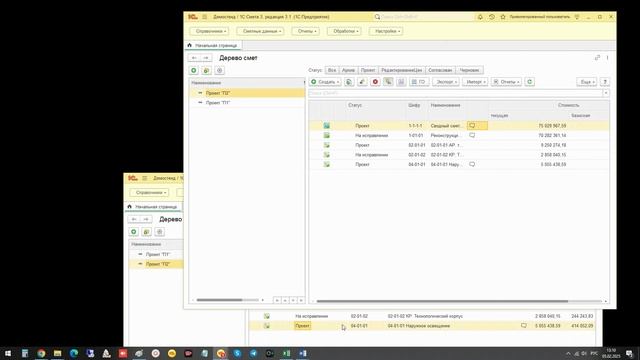This screenshot has width=640, height=360.
Task: Click the estimate icon of the 02-01-01 row
Action: coord(327,145)
